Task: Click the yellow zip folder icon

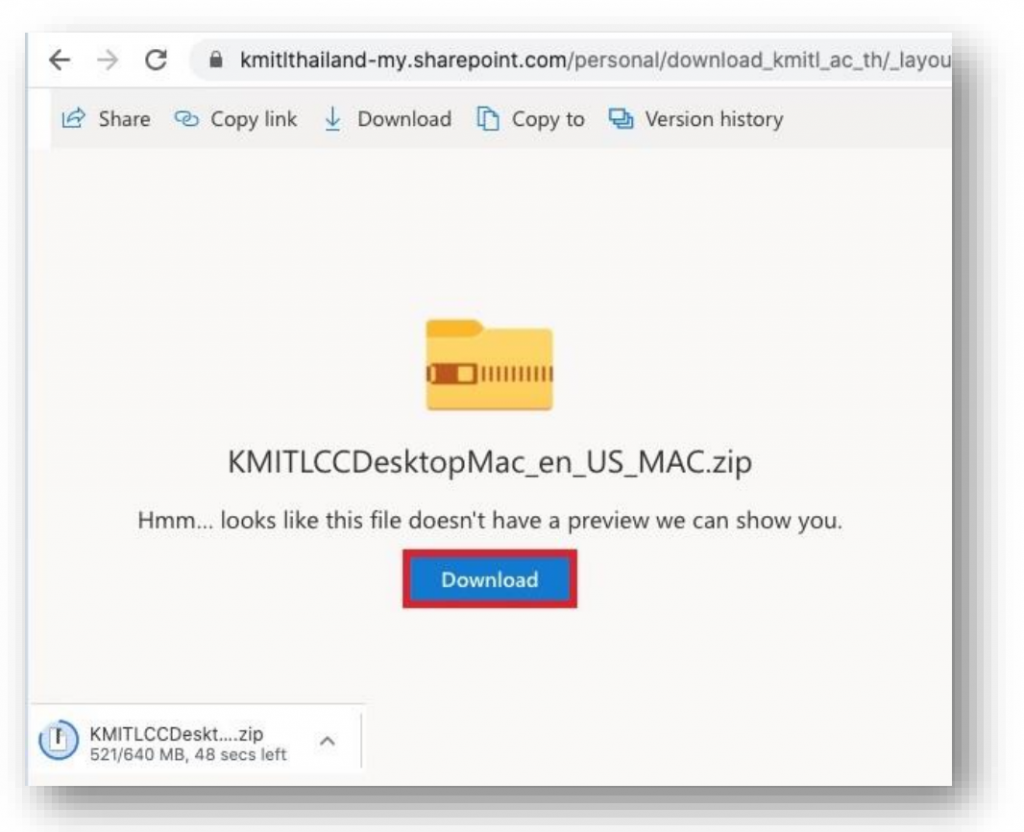Action: [489, 365]
